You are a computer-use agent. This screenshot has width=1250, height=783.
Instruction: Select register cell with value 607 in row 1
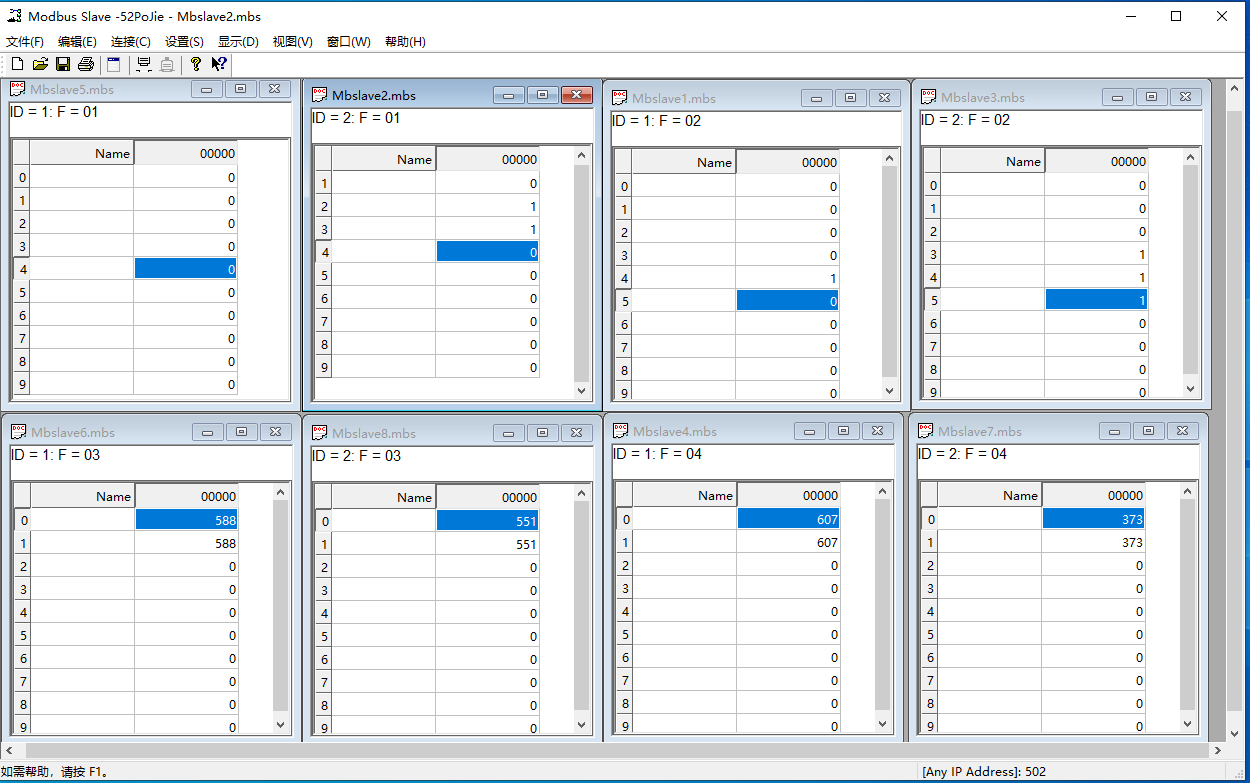[x=788, y=543]
